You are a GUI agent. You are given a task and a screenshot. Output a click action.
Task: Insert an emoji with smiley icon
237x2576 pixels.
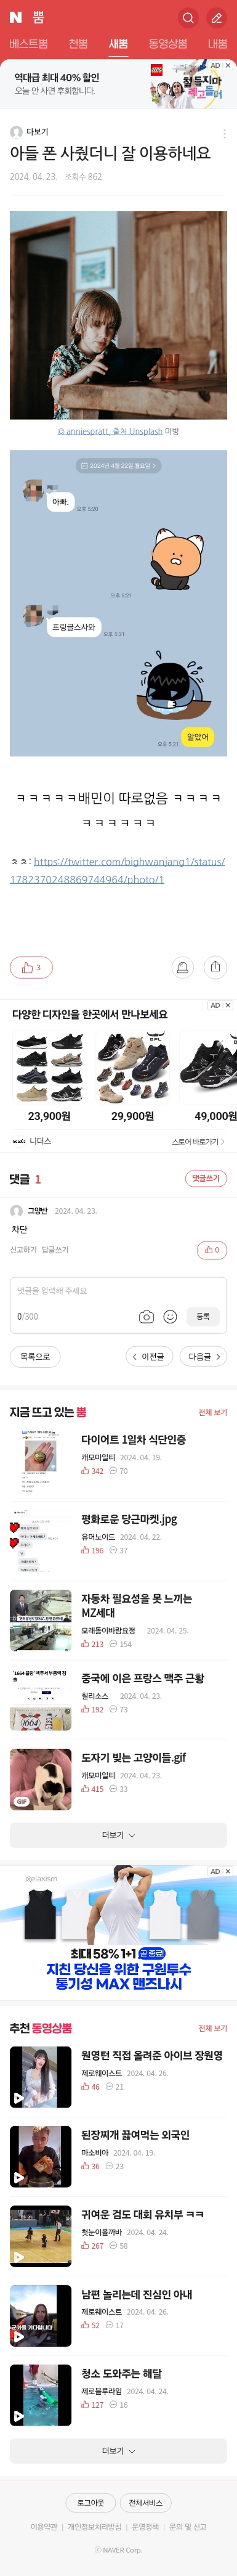[x=170, y=1316]
